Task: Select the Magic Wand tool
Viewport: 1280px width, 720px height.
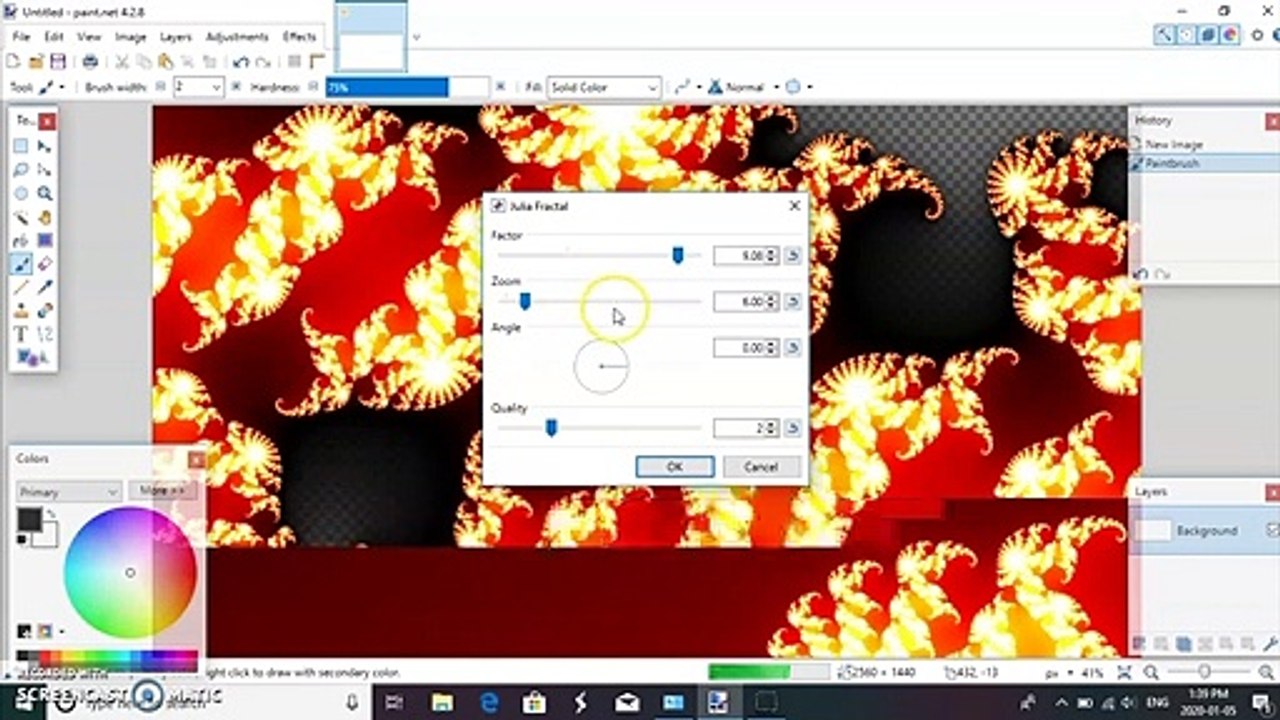Action: point(21,217)
